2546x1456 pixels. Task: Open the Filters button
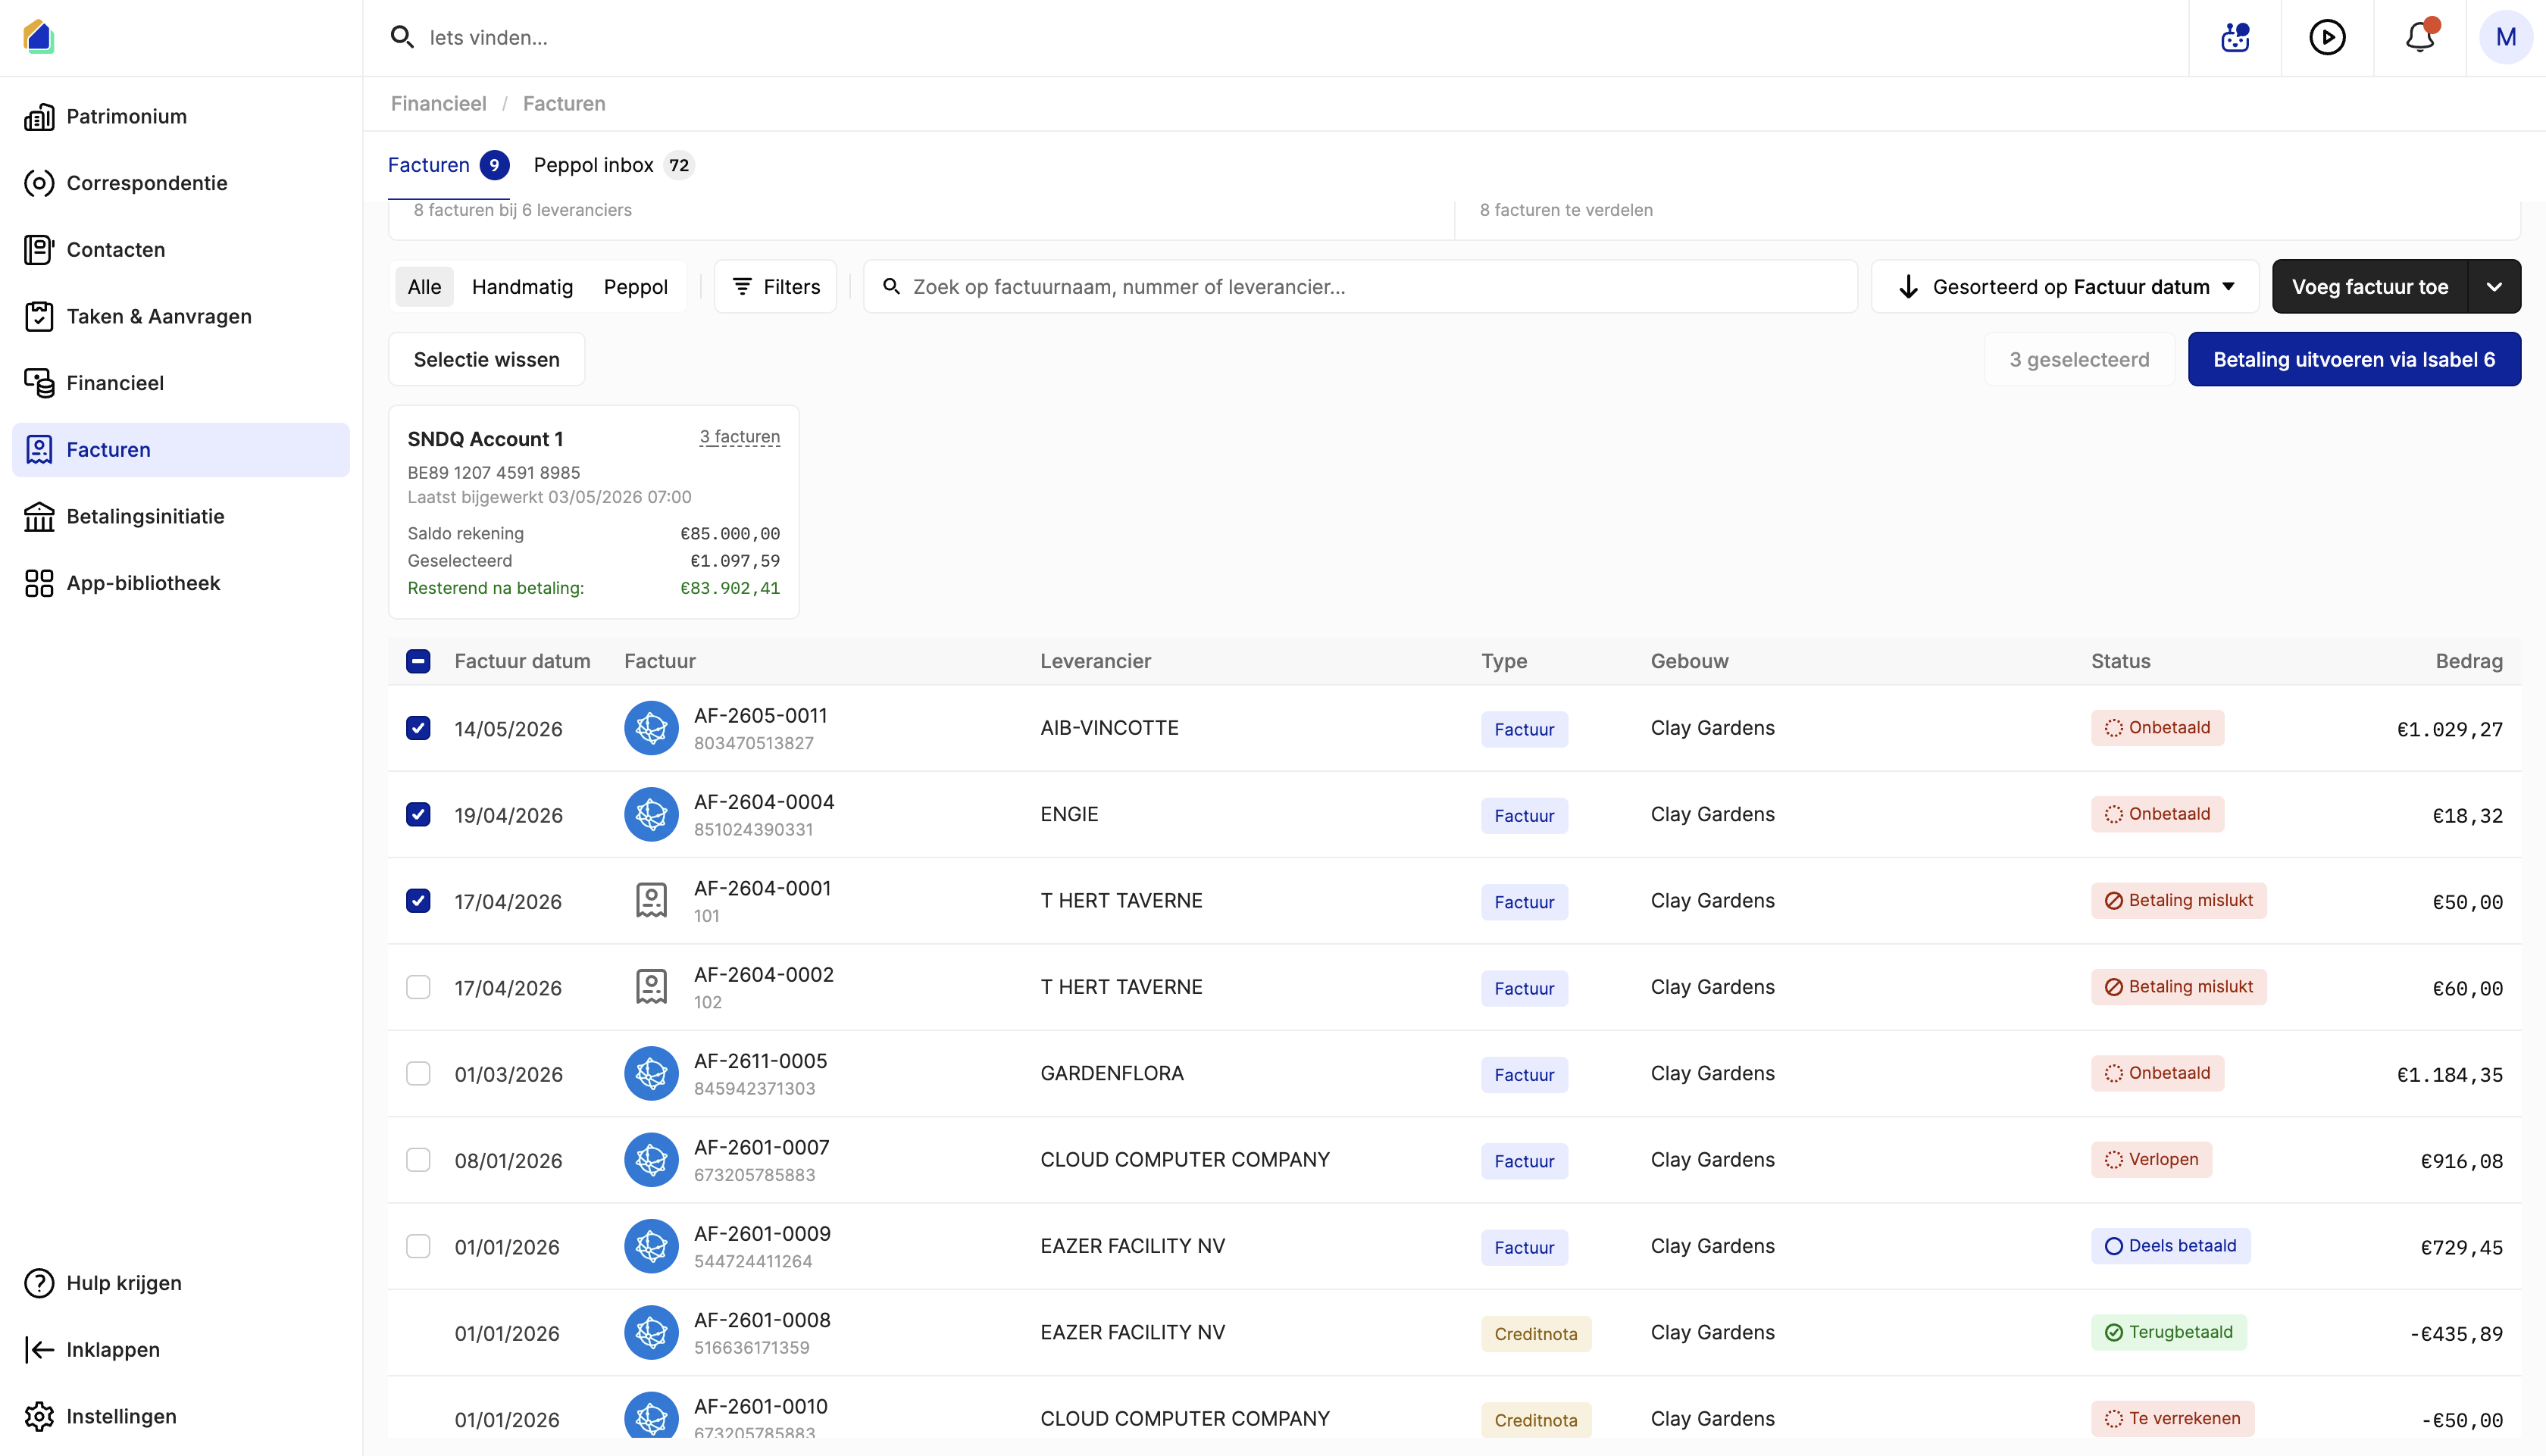point(775,287)
